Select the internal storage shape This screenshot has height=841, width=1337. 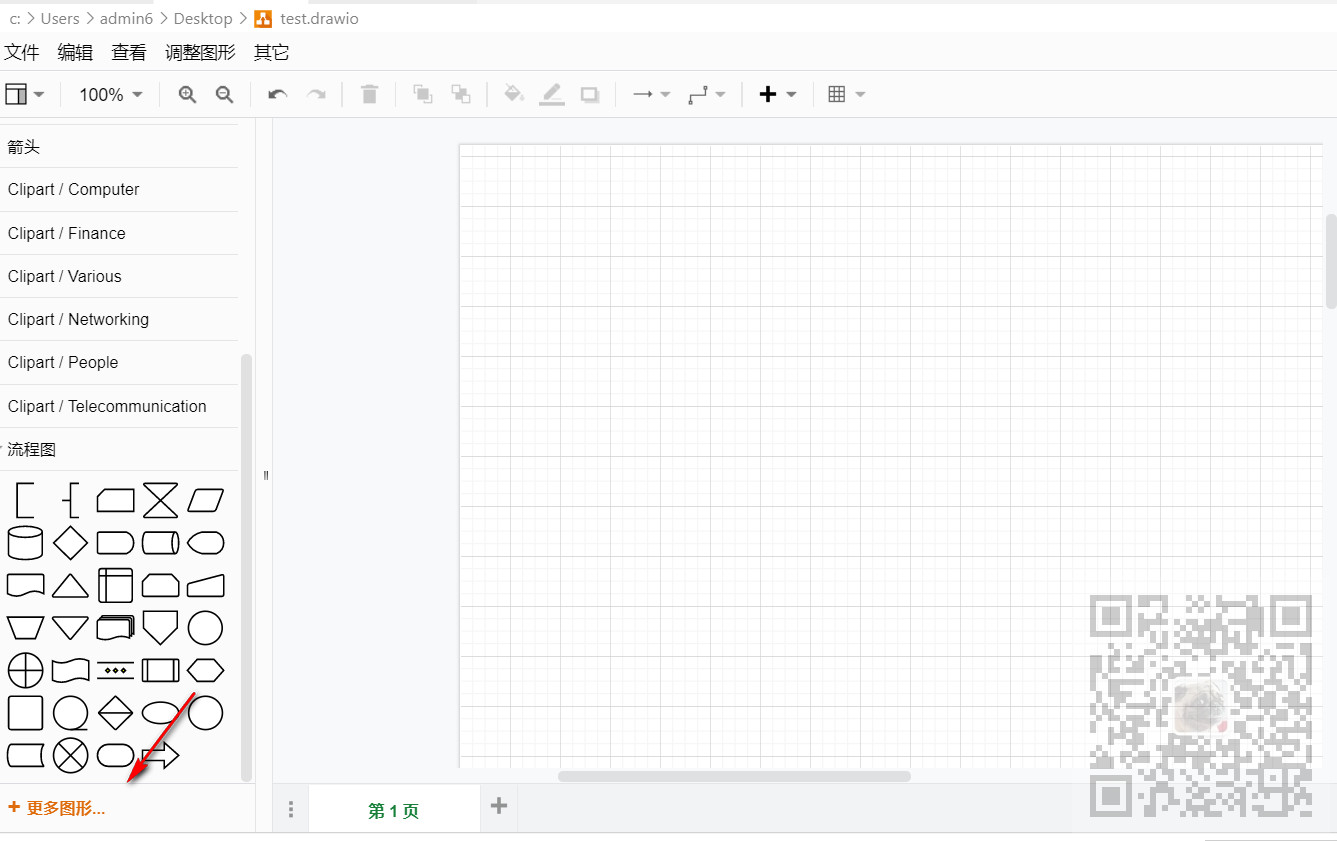[115, 585]
